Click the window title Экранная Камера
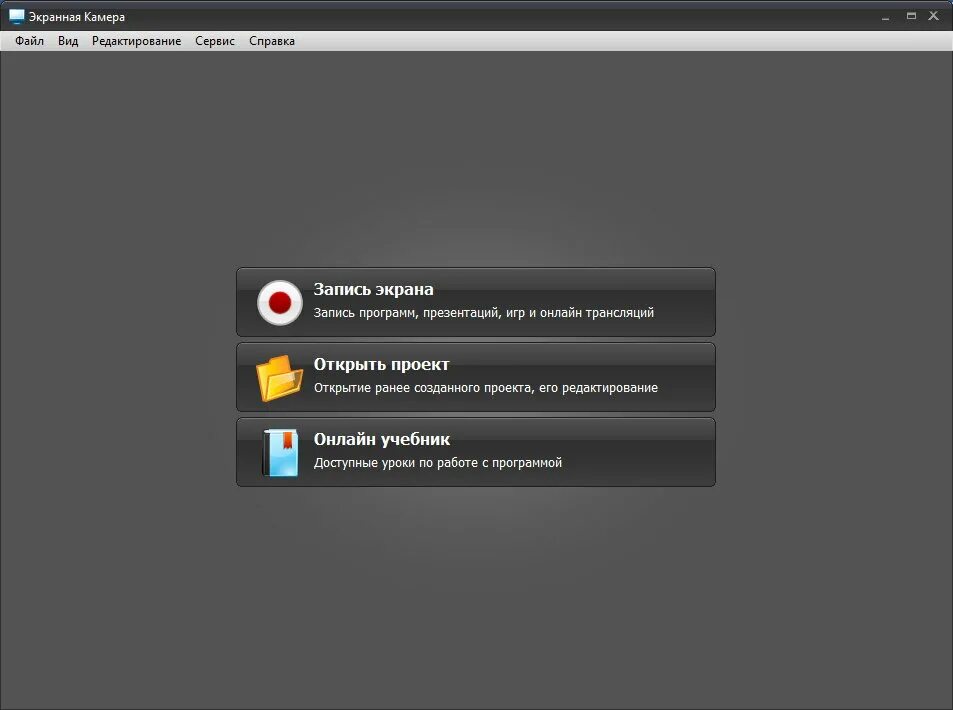The height and width of the screenshot is (710, 953). coord(77,17)
